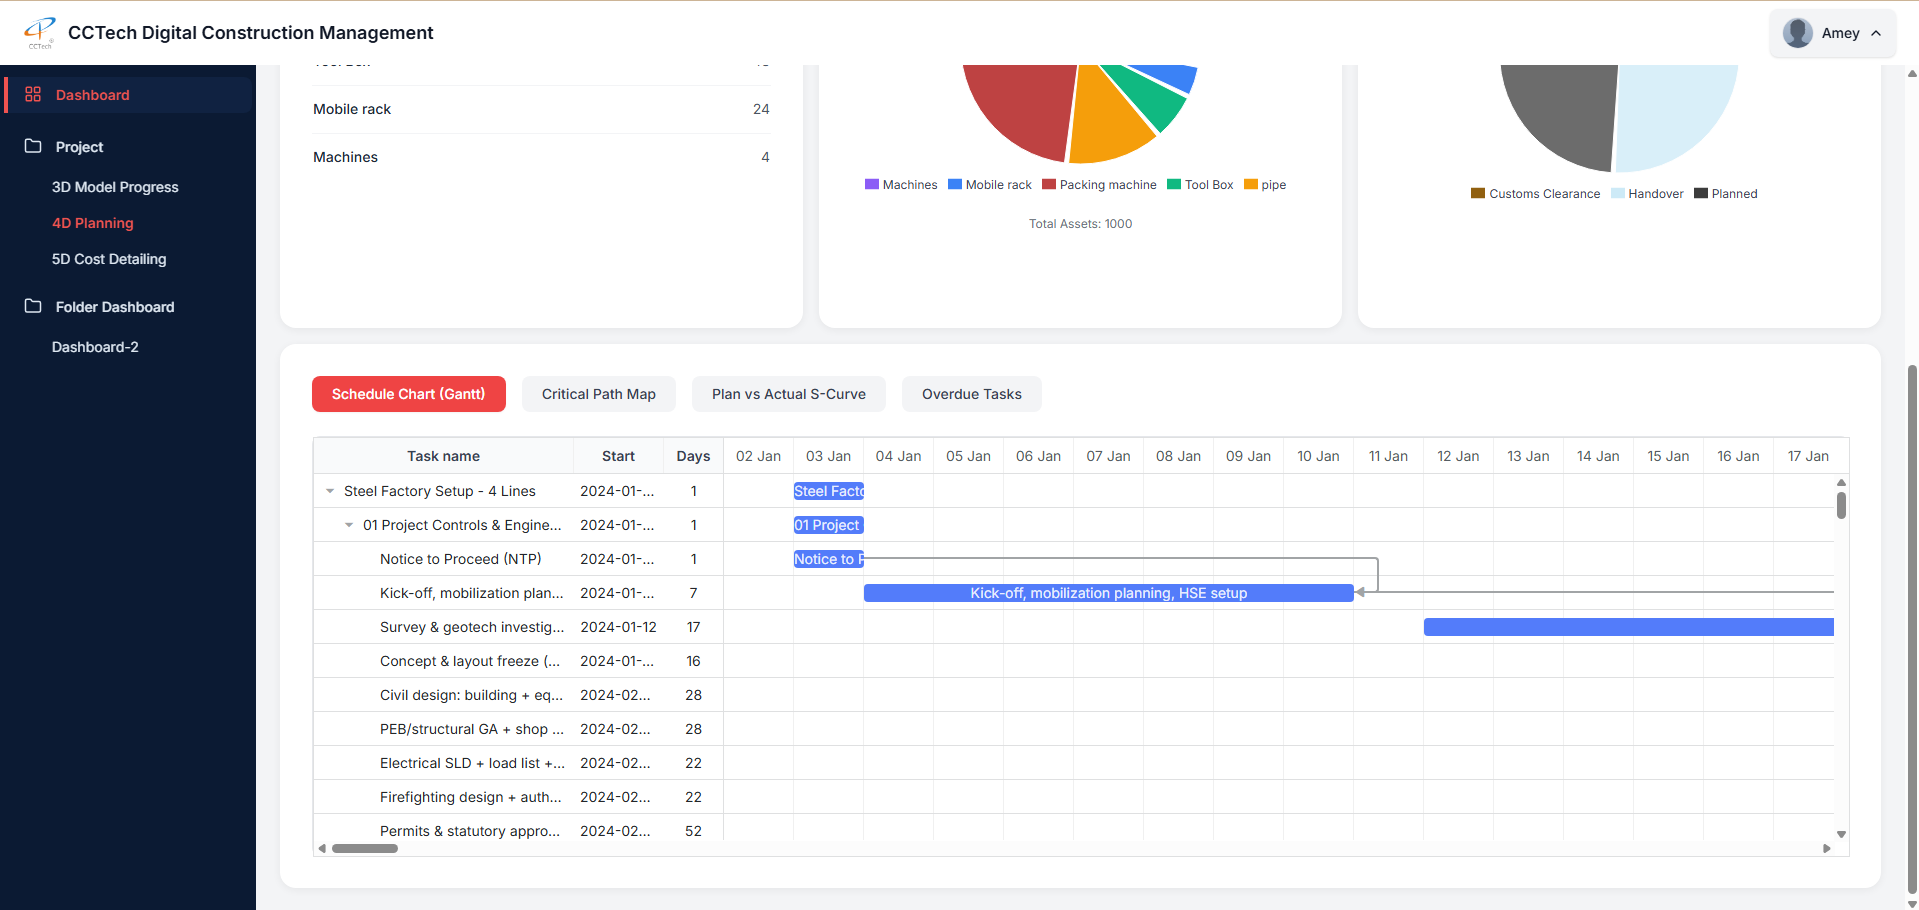
Task: Click Gantt scroll up arrow
Action: click(x=1841, y=483)
